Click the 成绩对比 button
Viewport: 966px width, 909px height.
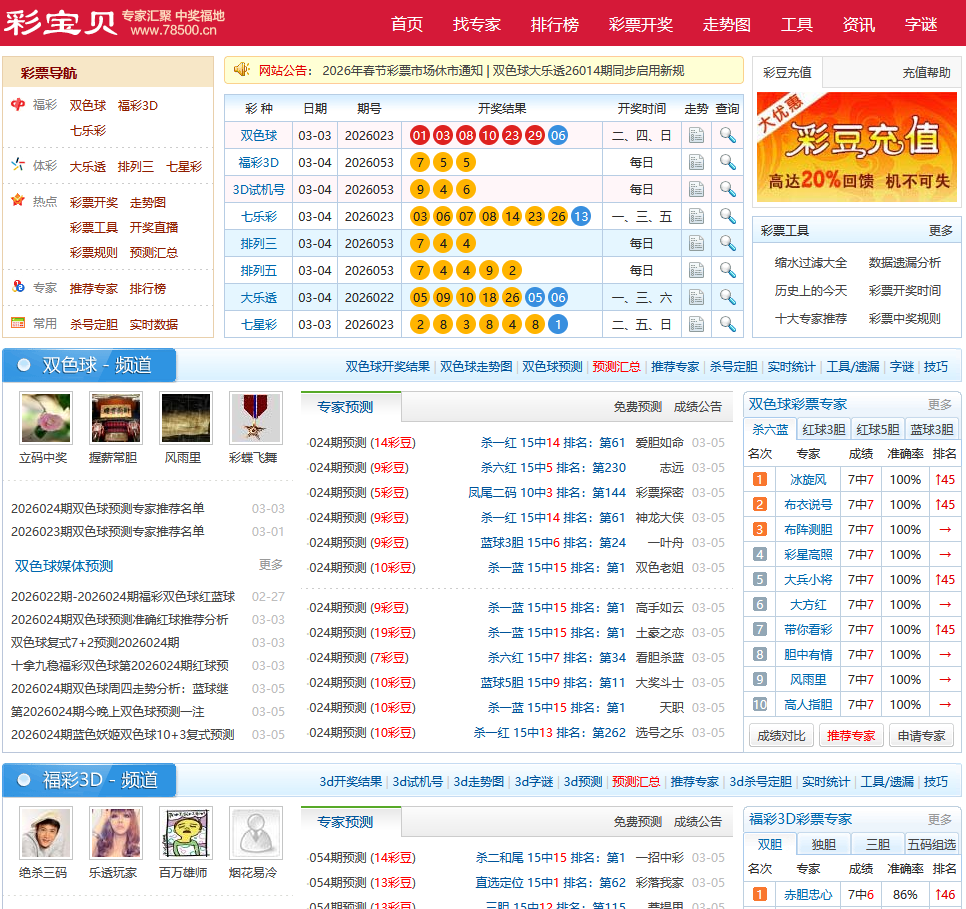[781, 735]
